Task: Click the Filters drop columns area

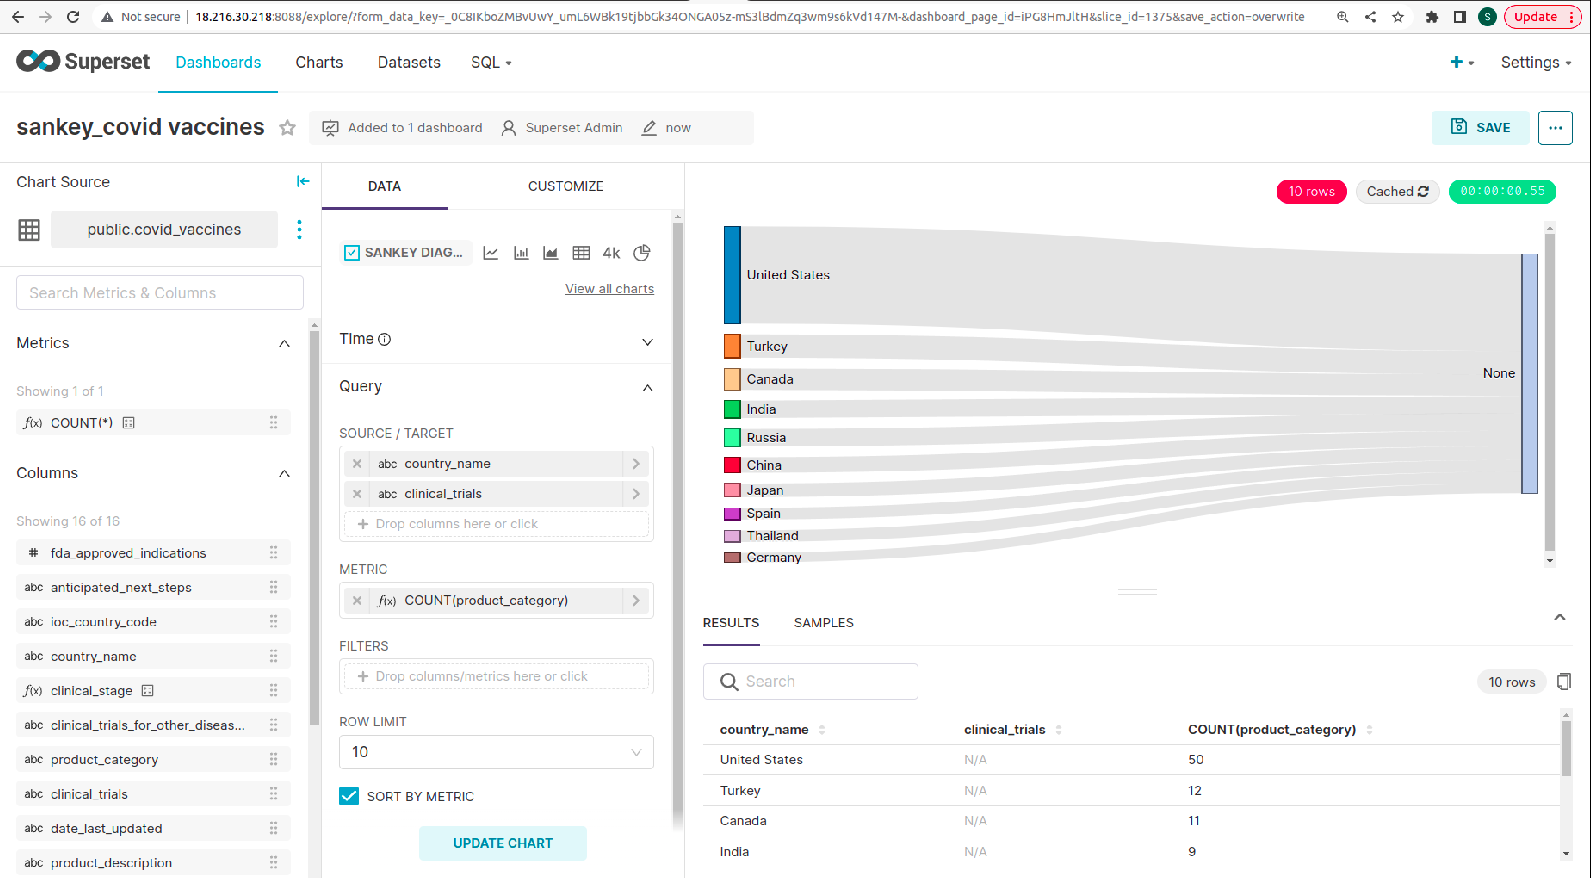Action: tap(496, 677)
